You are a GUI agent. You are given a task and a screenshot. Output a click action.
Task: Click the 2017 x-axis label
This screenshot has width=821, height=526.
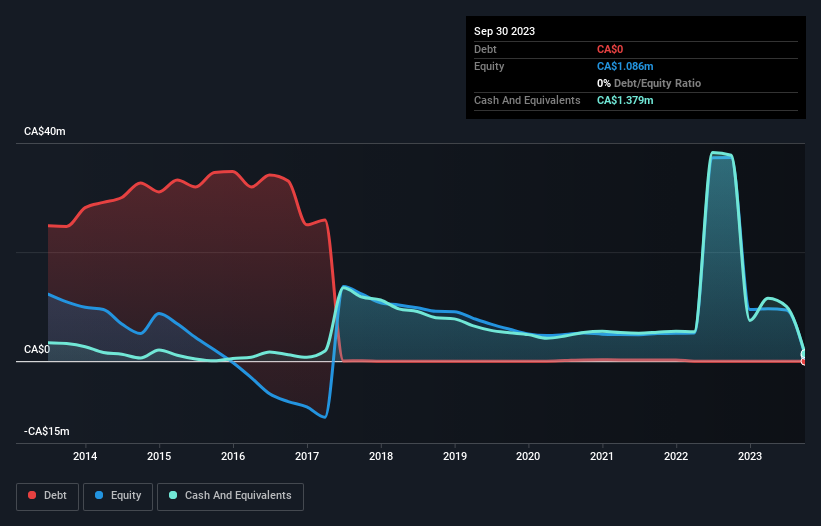pyautogui.click(x=307, y=456)
